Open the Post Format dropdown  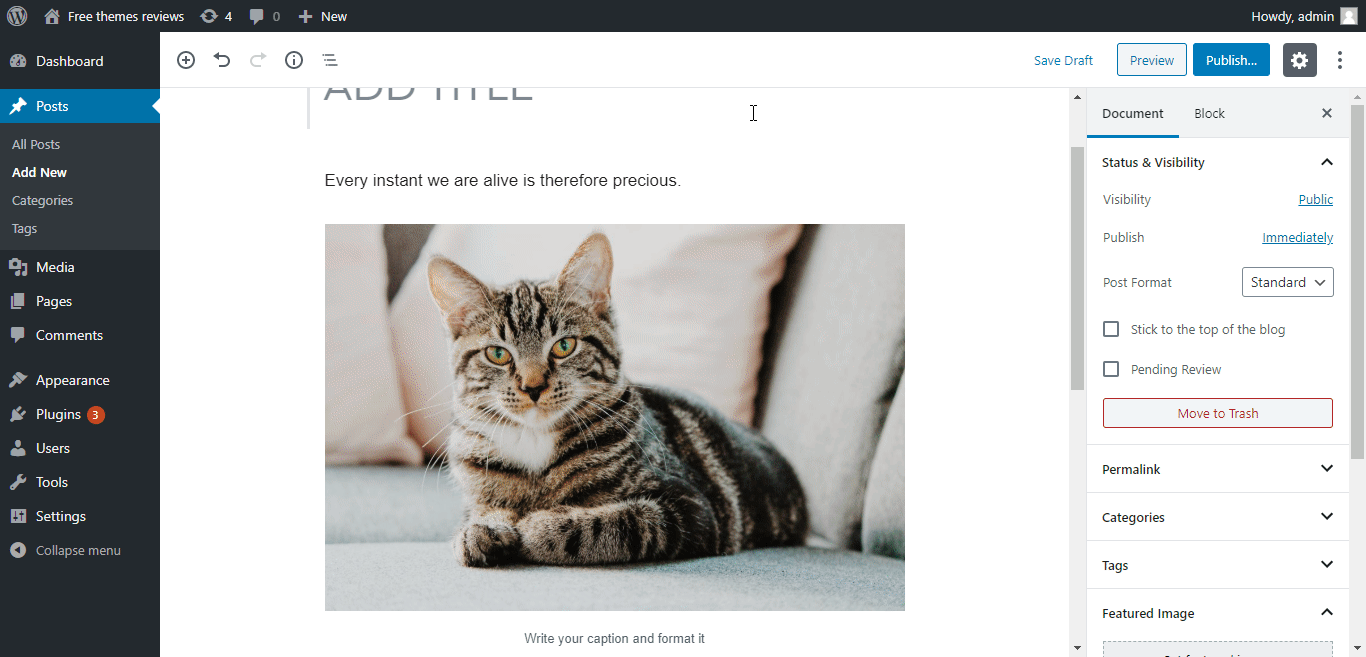[x=1288, y=282]
